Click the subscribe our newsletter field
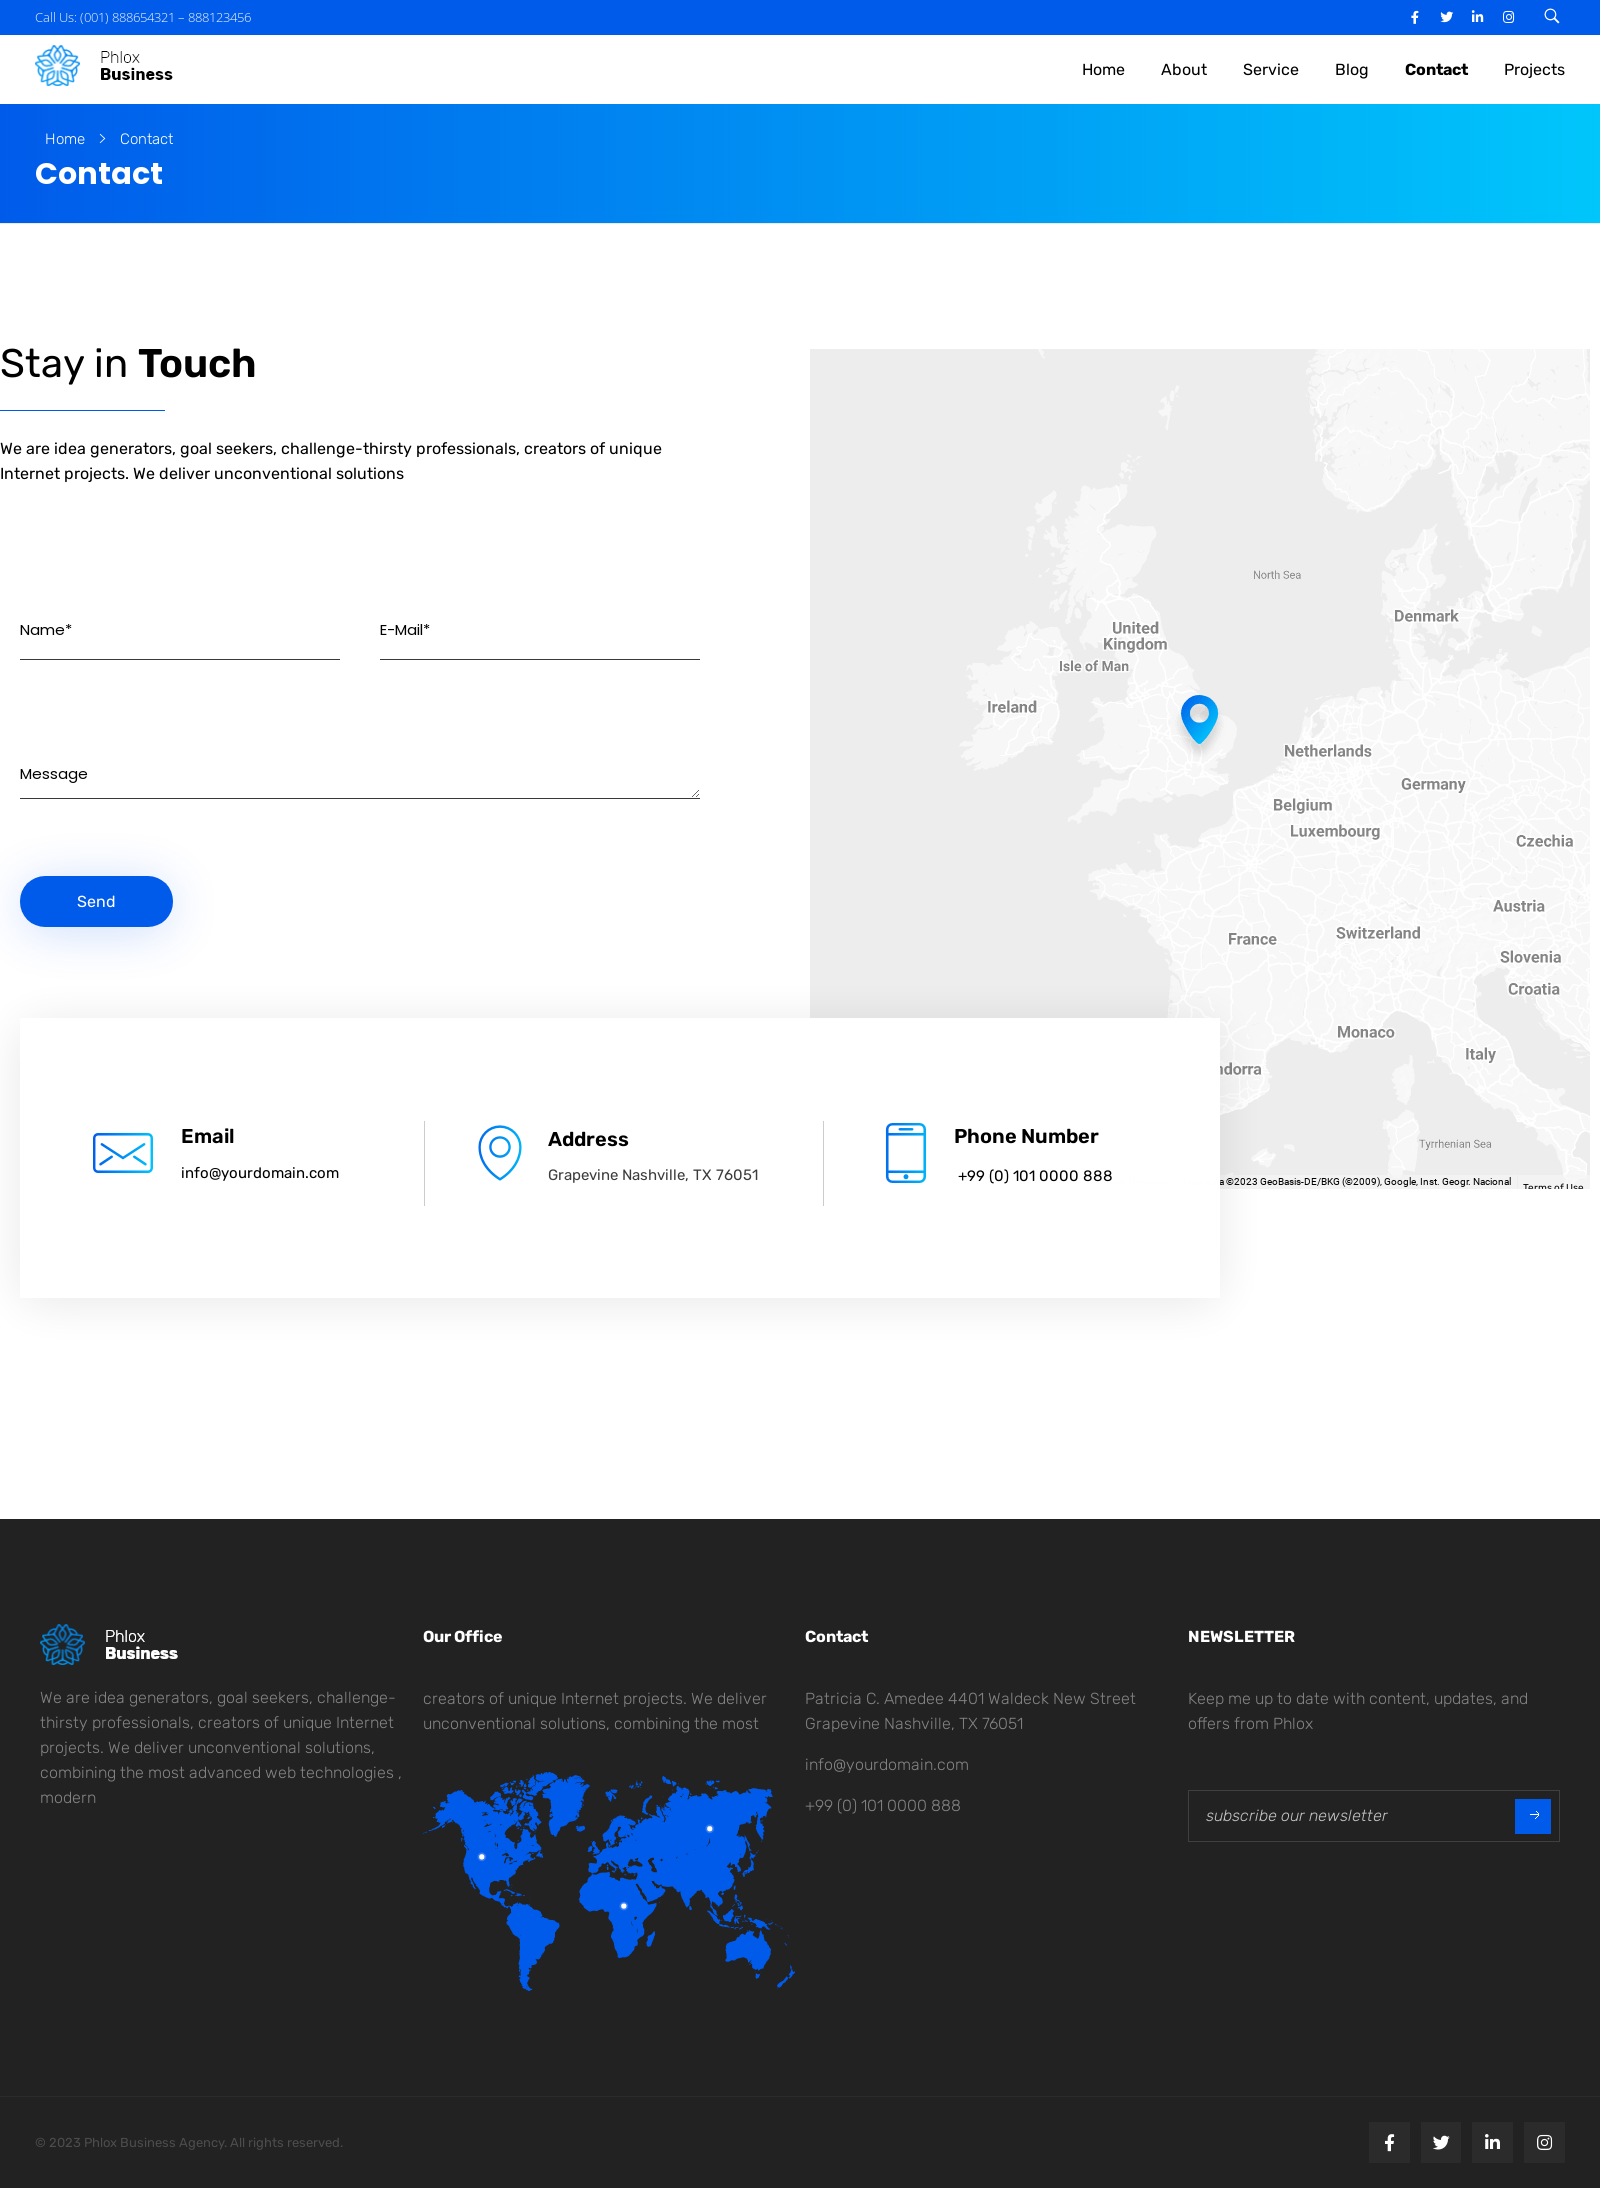 1350,1815
